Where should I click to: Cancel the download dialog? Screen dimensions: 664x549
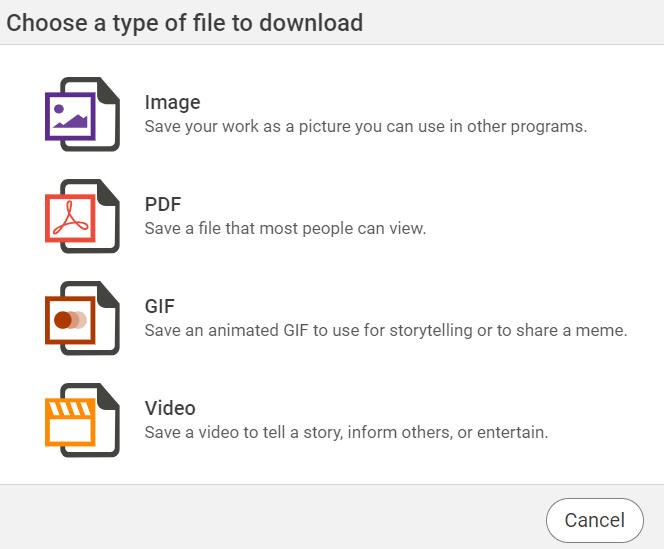[595, 520]
